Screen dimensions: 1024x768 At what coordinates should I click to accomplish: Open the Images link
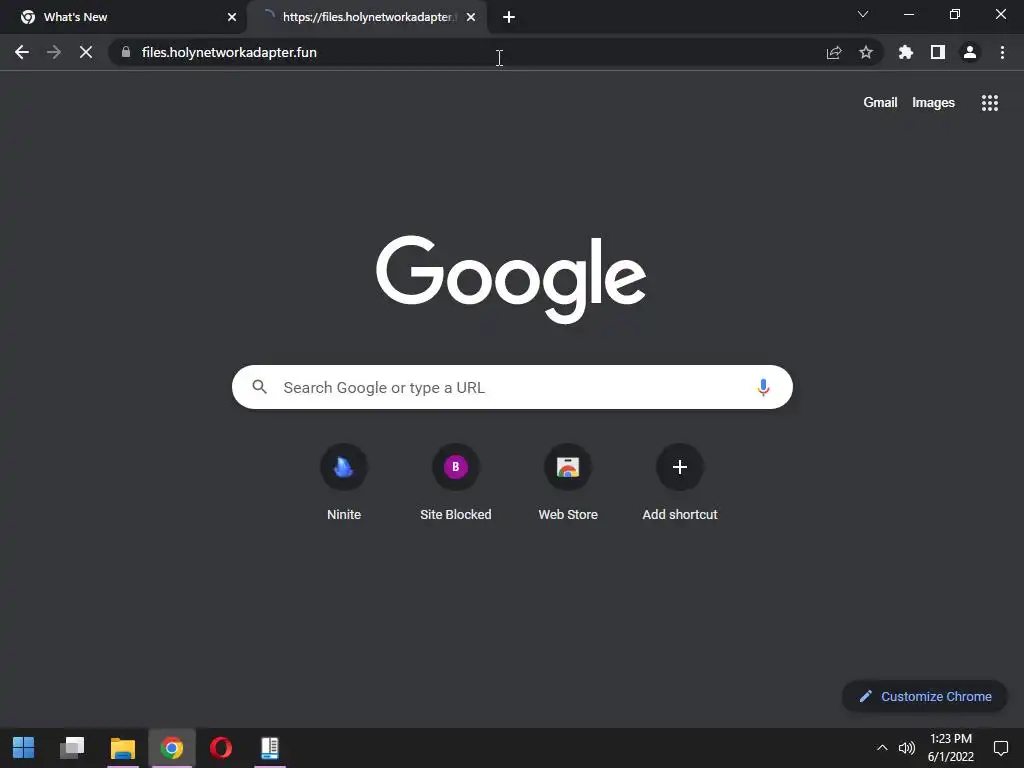point(933,103)
